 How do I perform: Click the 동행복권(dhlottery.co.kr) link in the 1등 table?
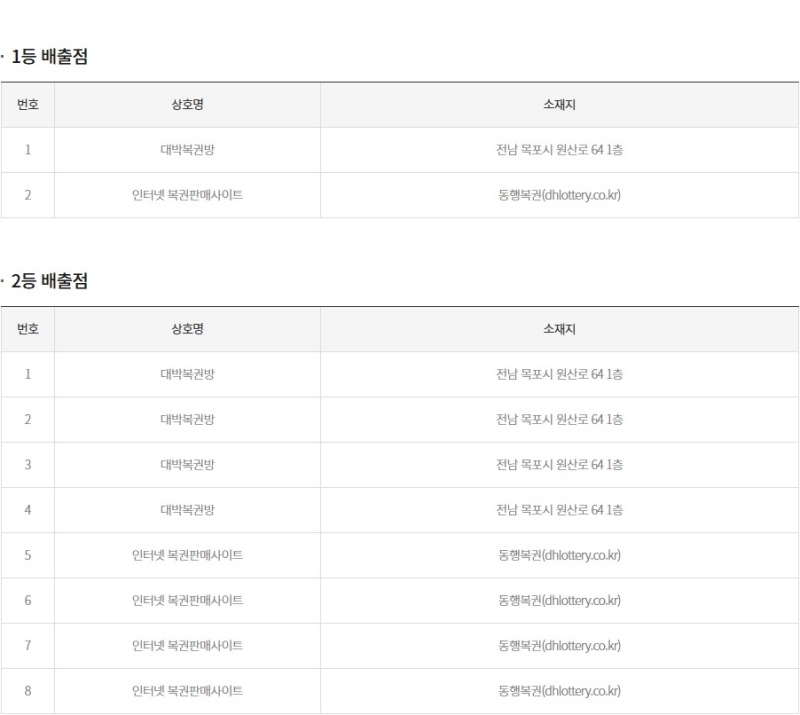559,196
